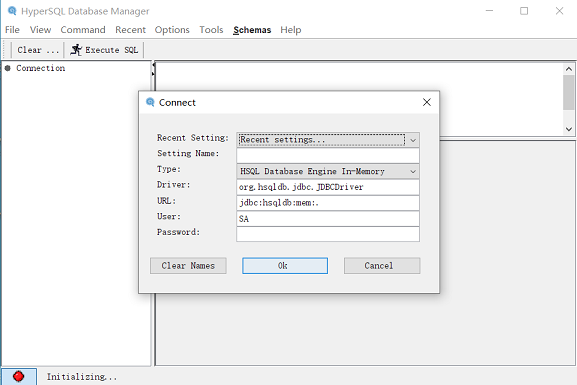Viewport: 577px width, 385px height.
Task: Click the Connect dialog magnifier icon
Action: (x=150, y=102)
